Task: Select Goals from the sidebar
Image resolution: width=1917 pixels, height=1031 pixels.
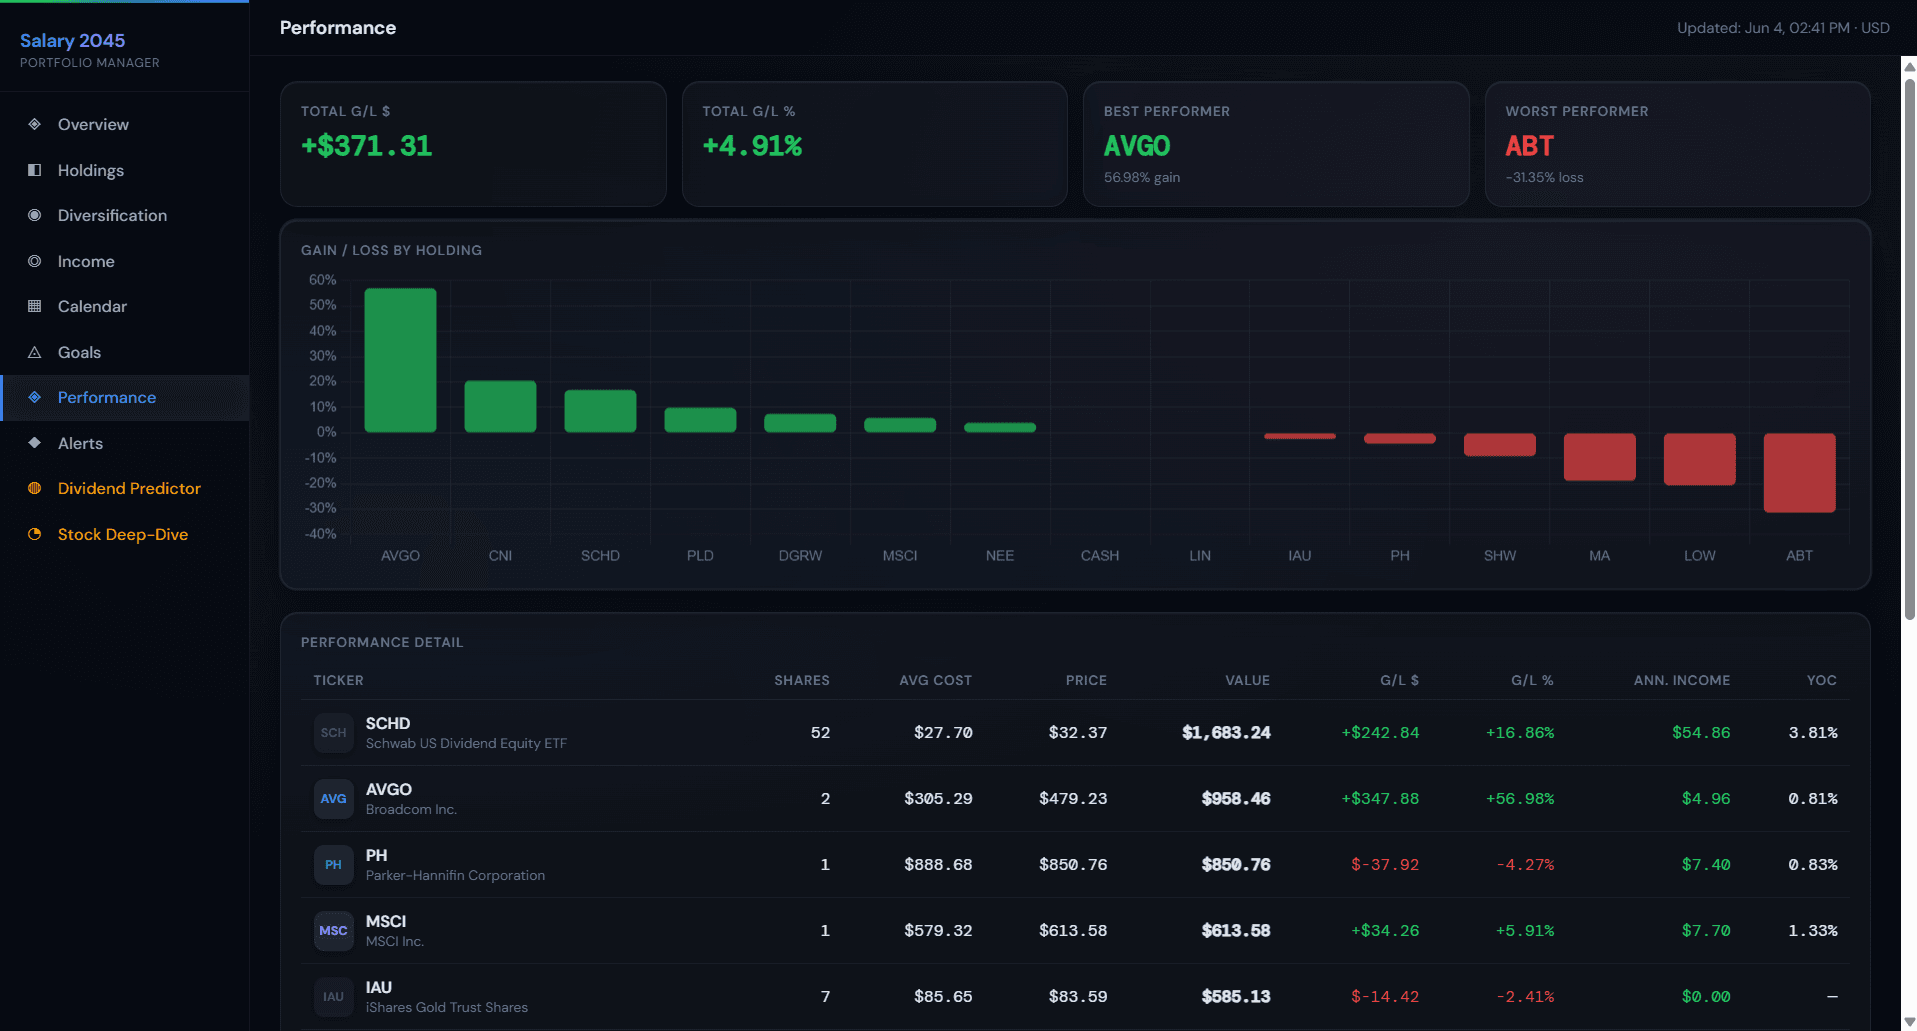Action: [125, 352]
